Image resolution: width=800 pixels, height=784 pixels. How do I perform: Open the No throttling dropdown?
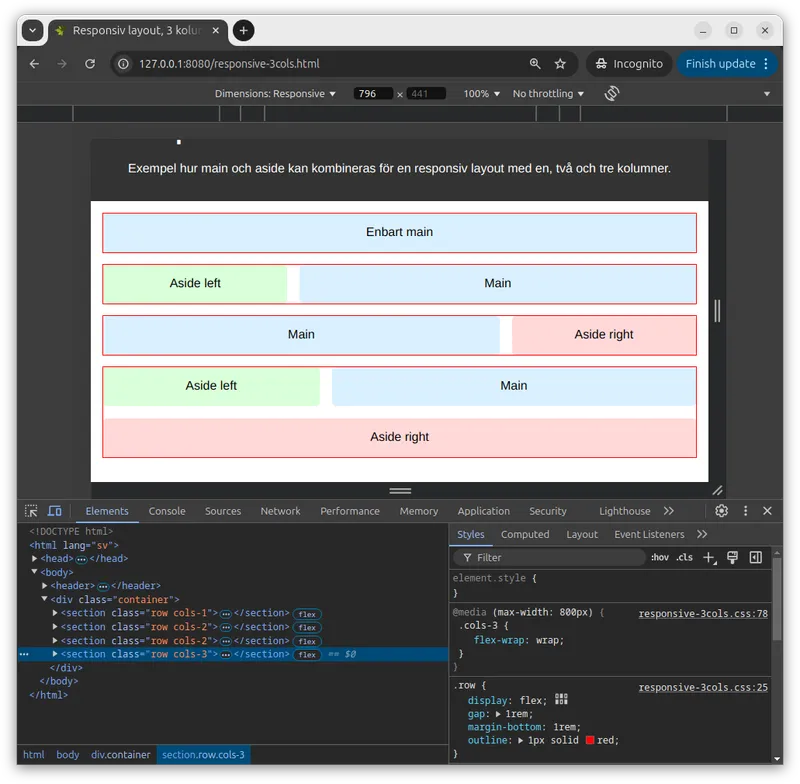coord(548,94)
